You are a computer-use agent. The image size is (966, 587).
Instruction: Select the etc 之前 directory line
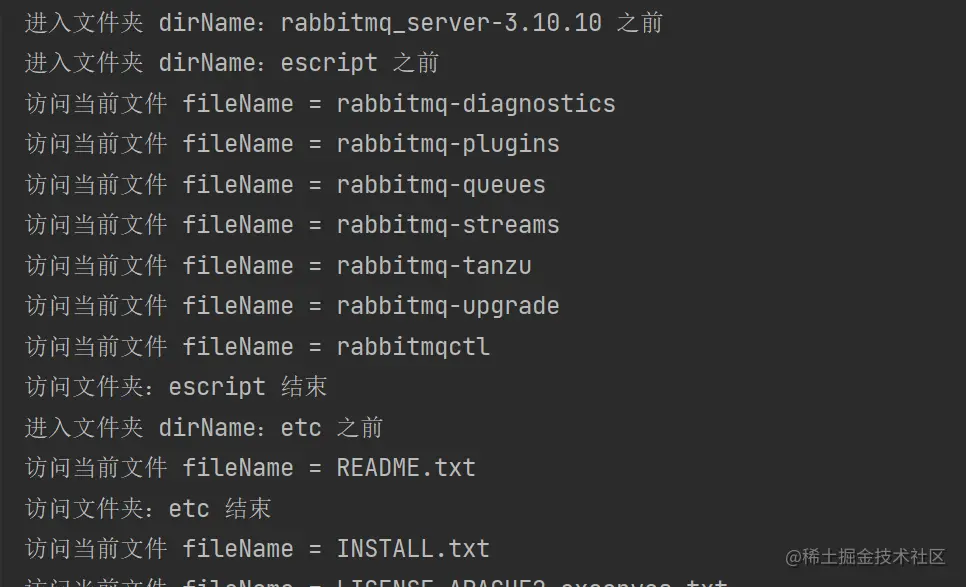[x=204, y=427]
